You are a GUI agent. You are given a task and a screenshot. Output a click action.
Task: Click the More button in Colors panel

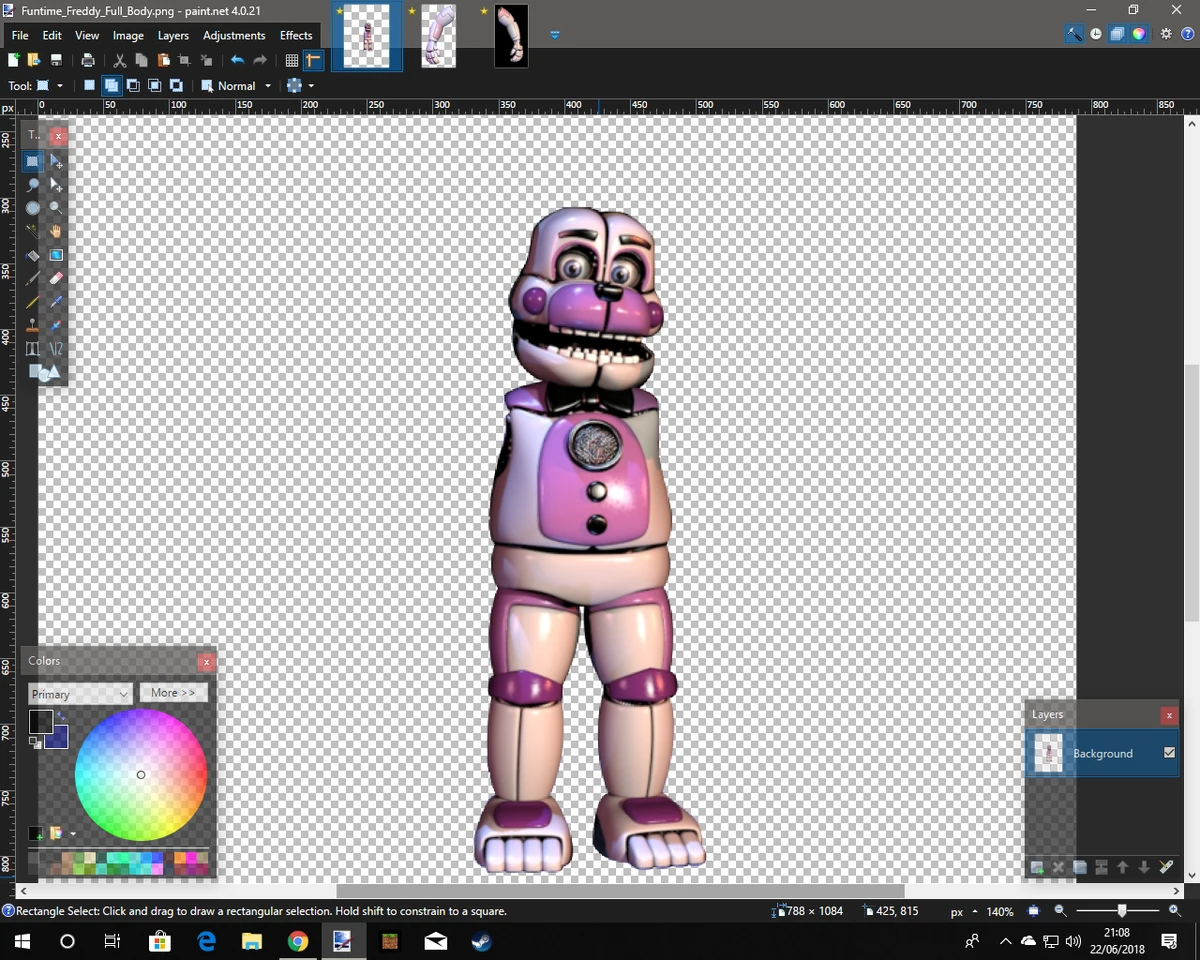click(x=173, y=692)
